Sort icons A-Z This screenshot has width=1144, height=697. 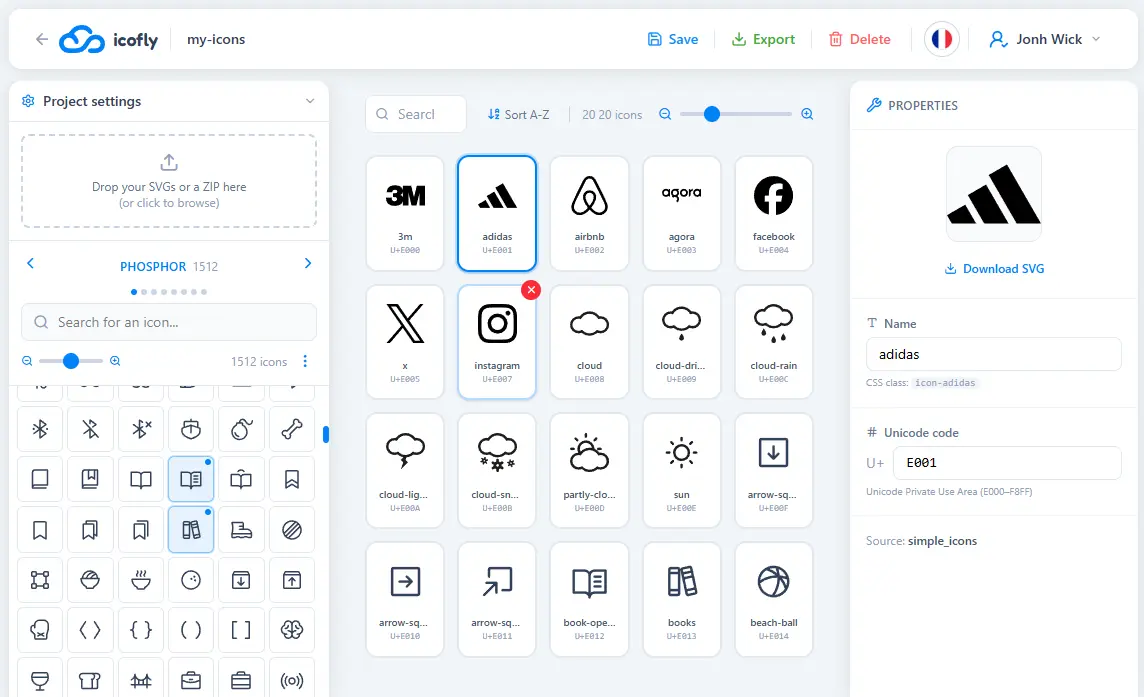pyautogui.click(x=519, y=115)
